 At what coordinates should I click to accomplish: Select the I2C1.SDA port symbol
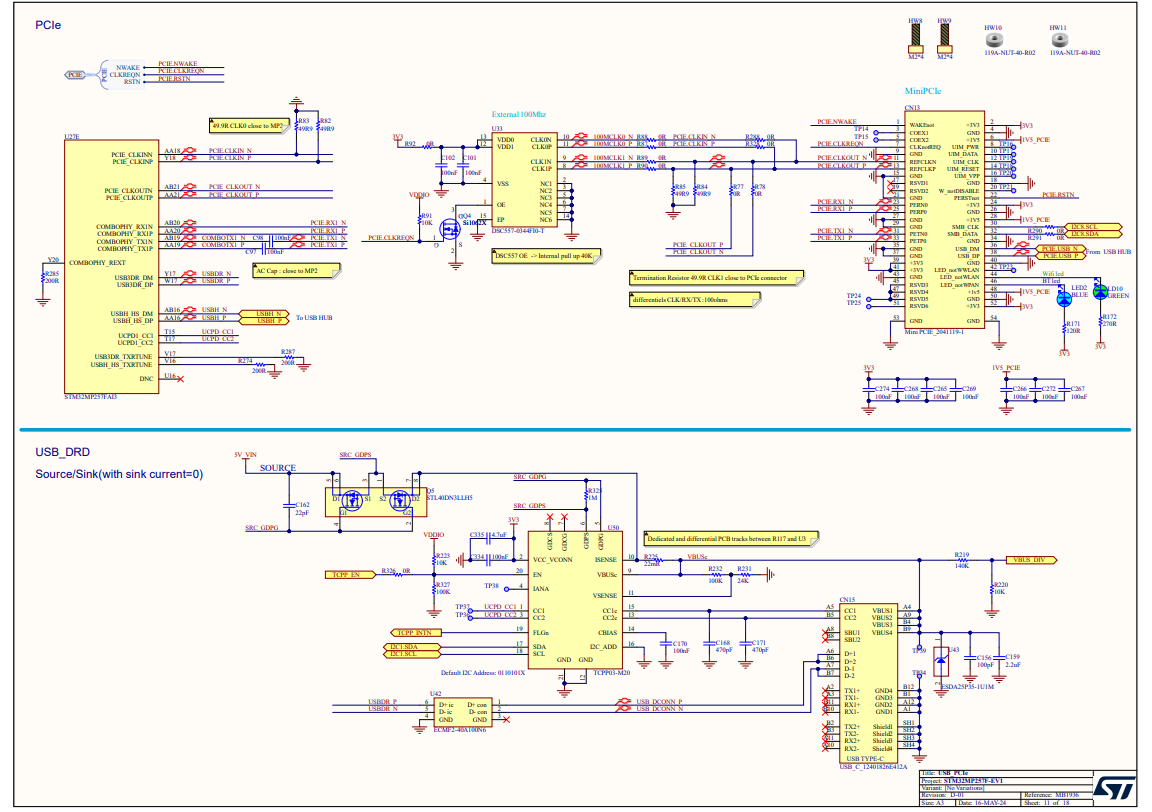(411, 647)
